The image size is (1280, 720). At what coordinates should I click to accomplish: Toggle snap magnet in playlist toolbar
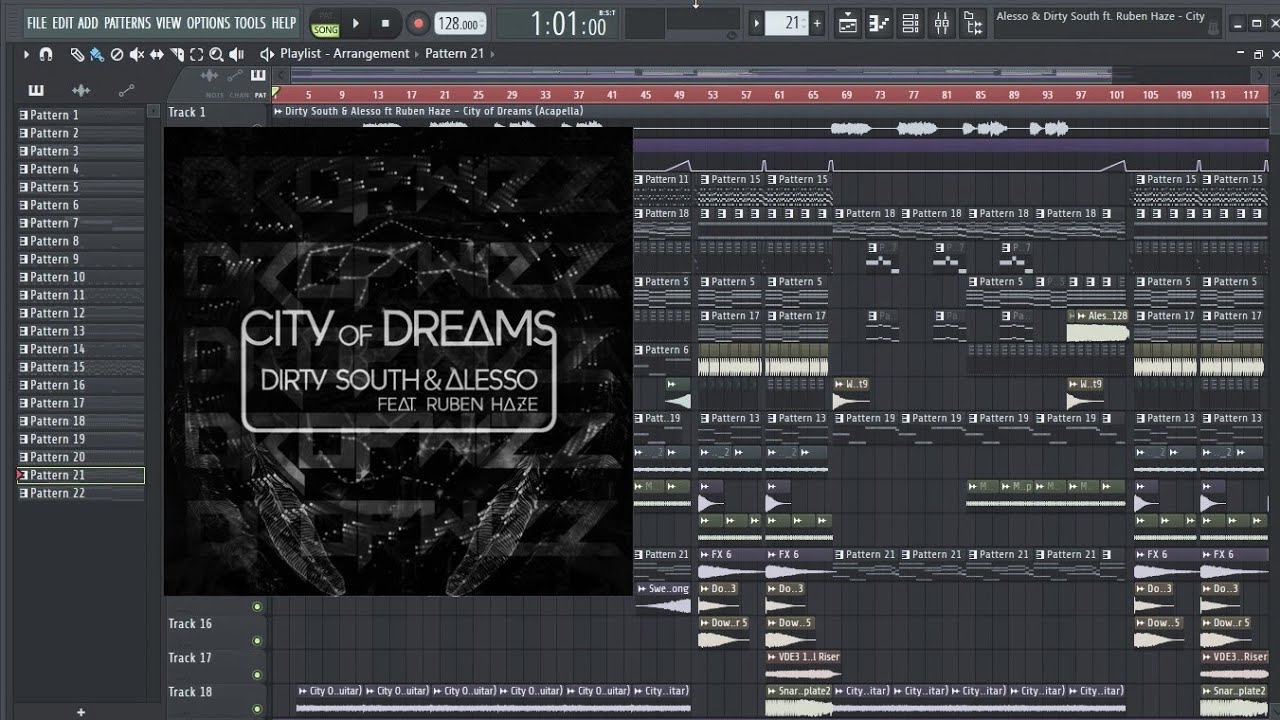(46, 54)
